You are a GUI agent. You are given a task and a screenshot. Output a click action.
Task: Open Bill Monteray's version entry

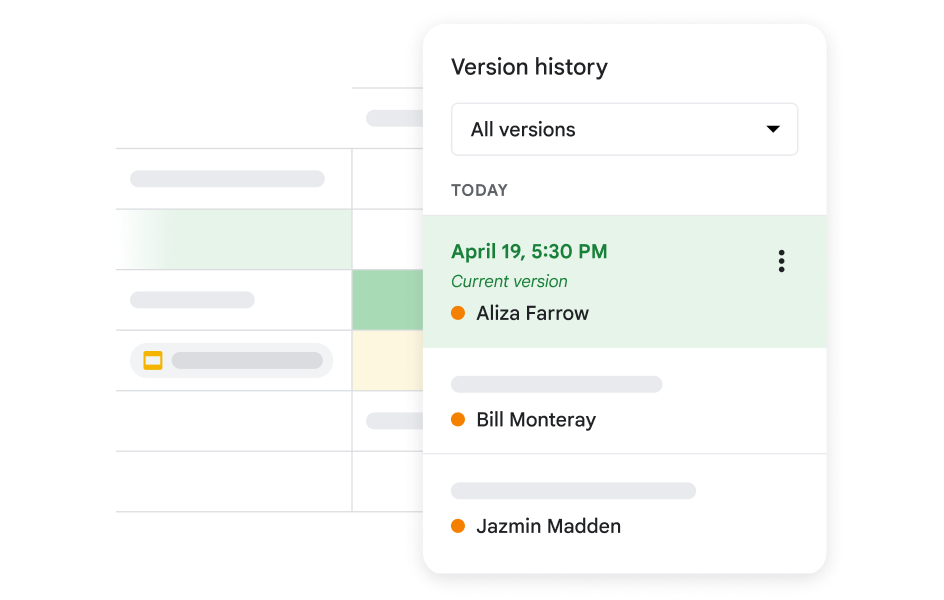[x=536, y=420]
